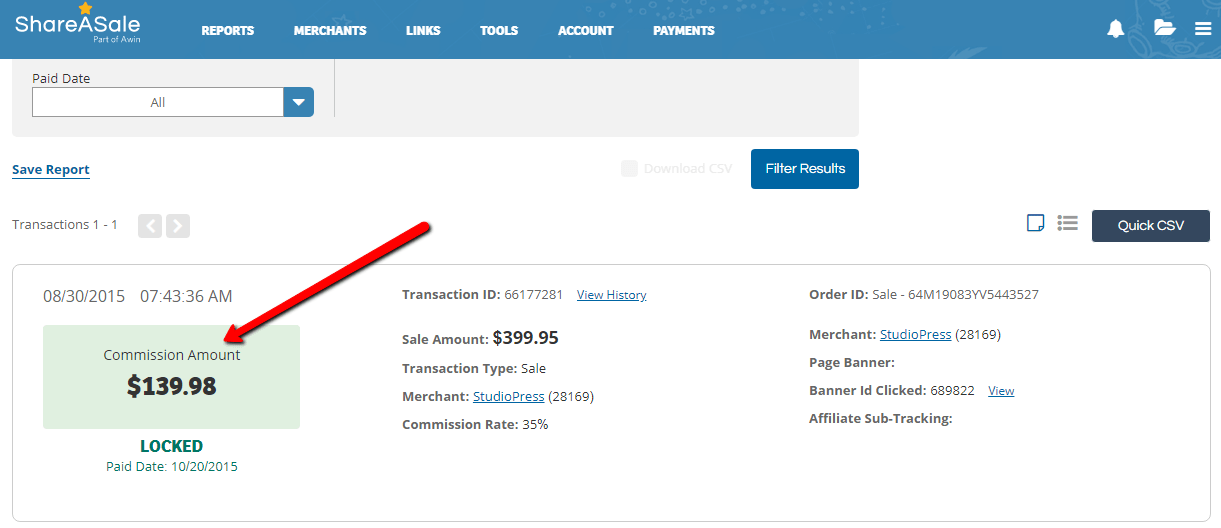Screen dimensions: 1221x528
Task: Click the ShareASale logo
Action: click(x=77, y=26)
